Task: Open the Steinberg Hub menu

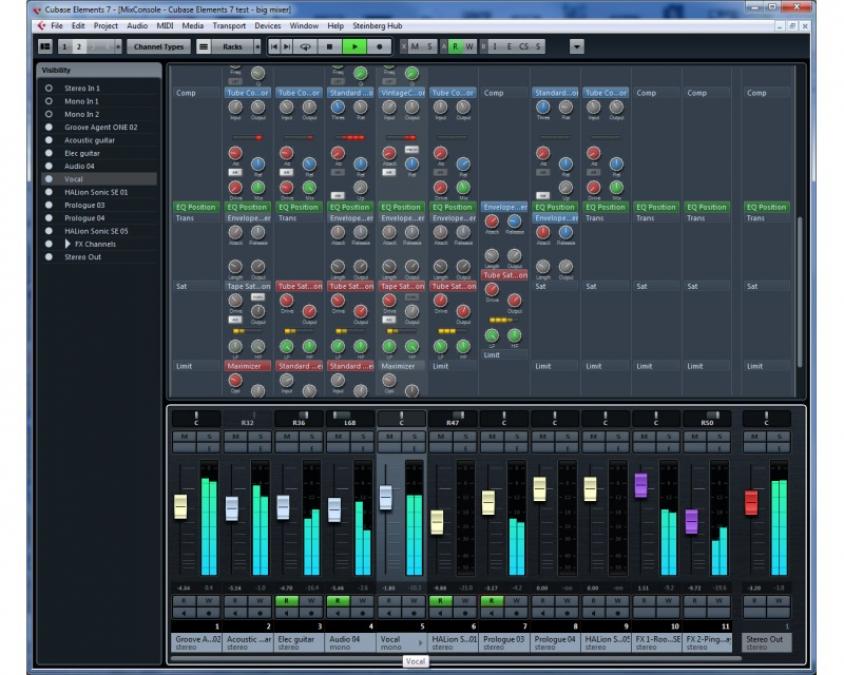Action: (377, 26)
